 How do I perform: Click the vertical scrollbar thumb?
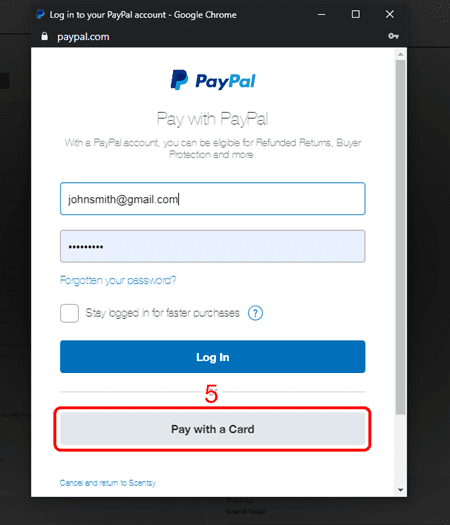click(x=400, y=237)
